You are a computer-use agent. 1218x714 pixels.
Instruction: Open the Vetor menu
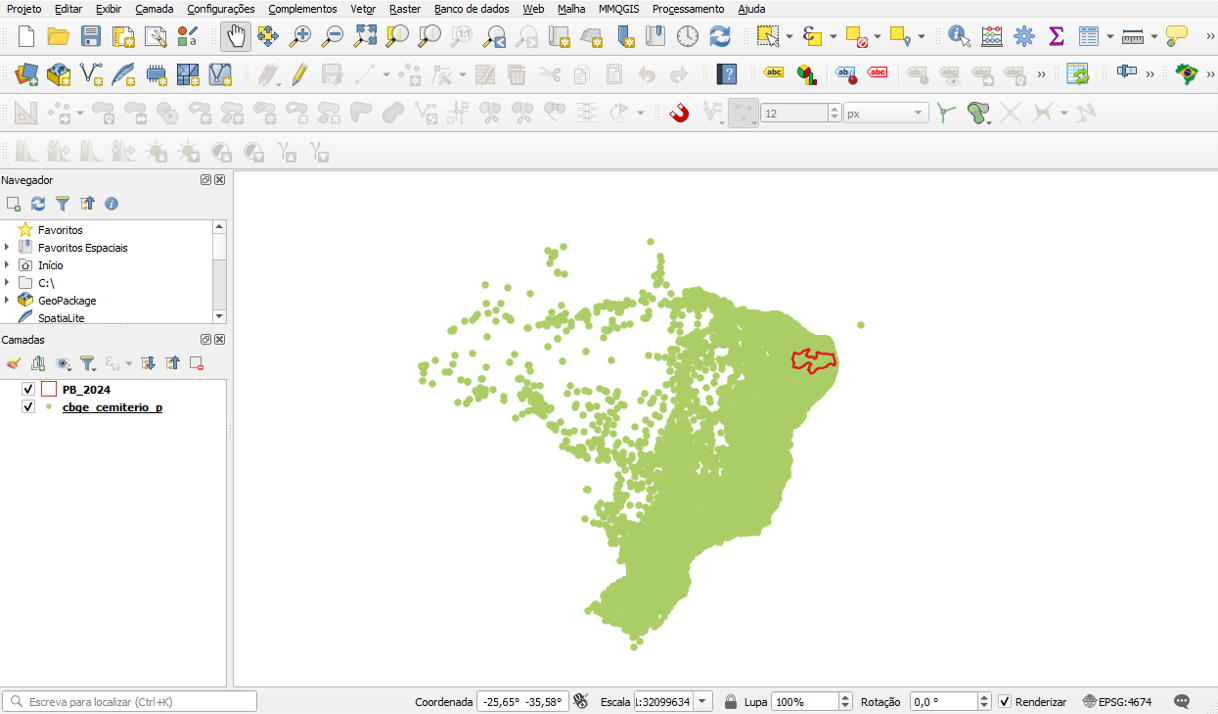(x=362, y=9)
